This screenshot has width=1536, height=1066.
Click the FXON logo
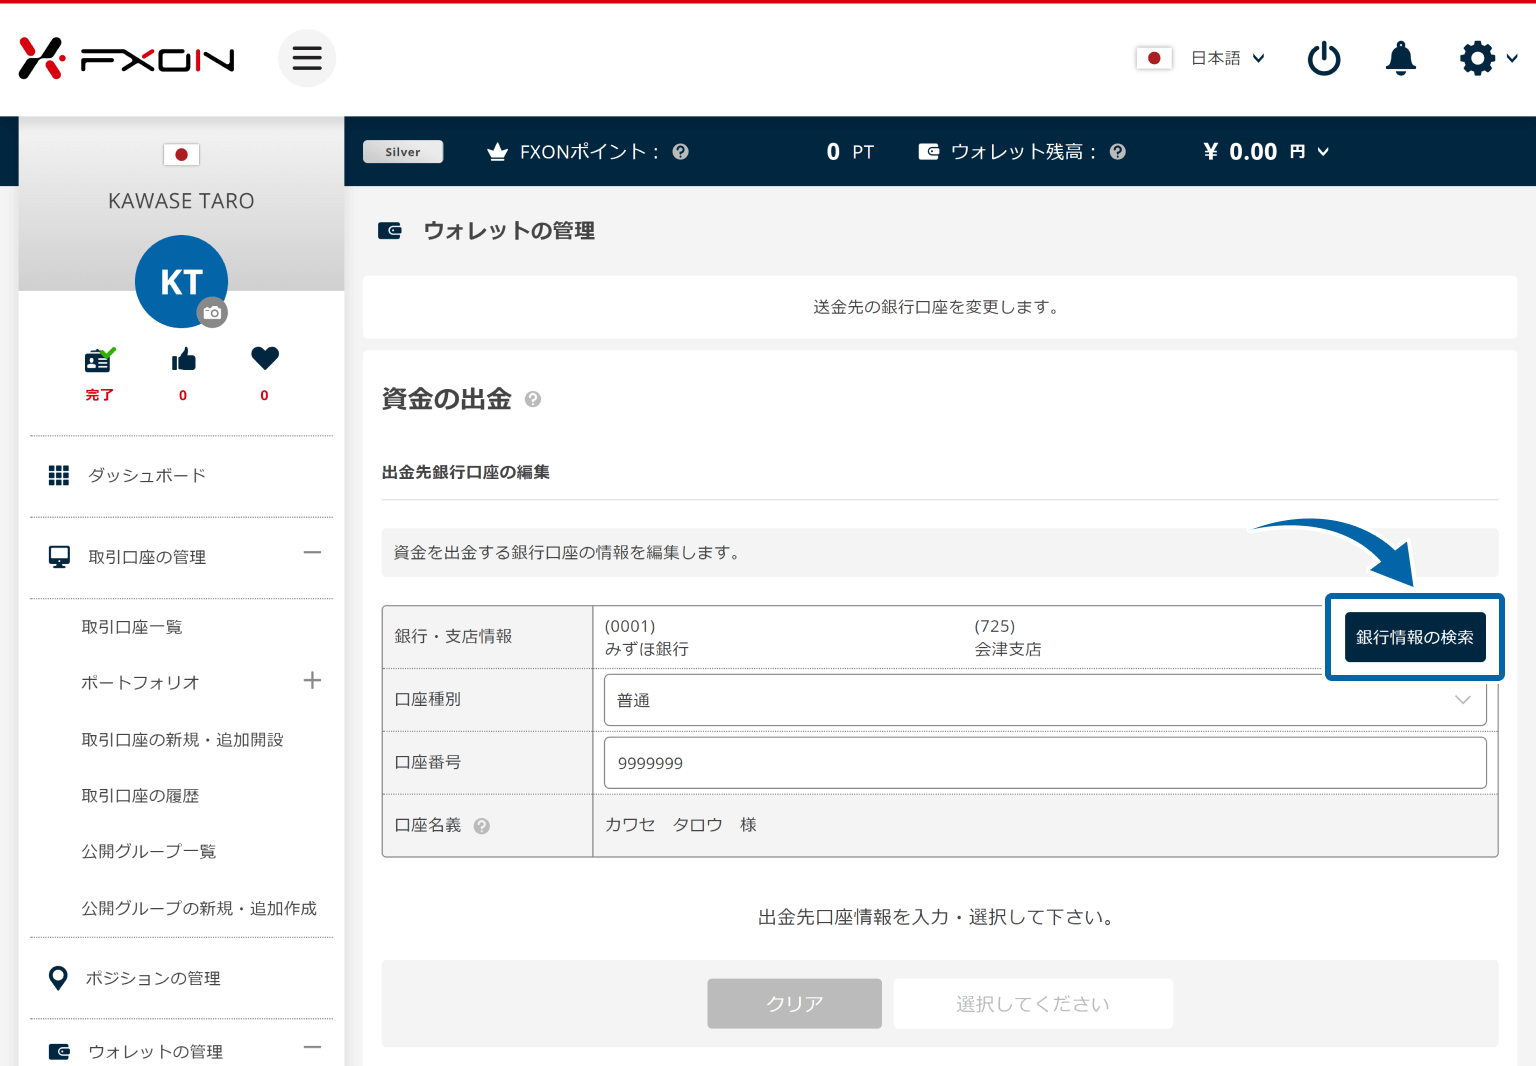[x=127, y=59]
